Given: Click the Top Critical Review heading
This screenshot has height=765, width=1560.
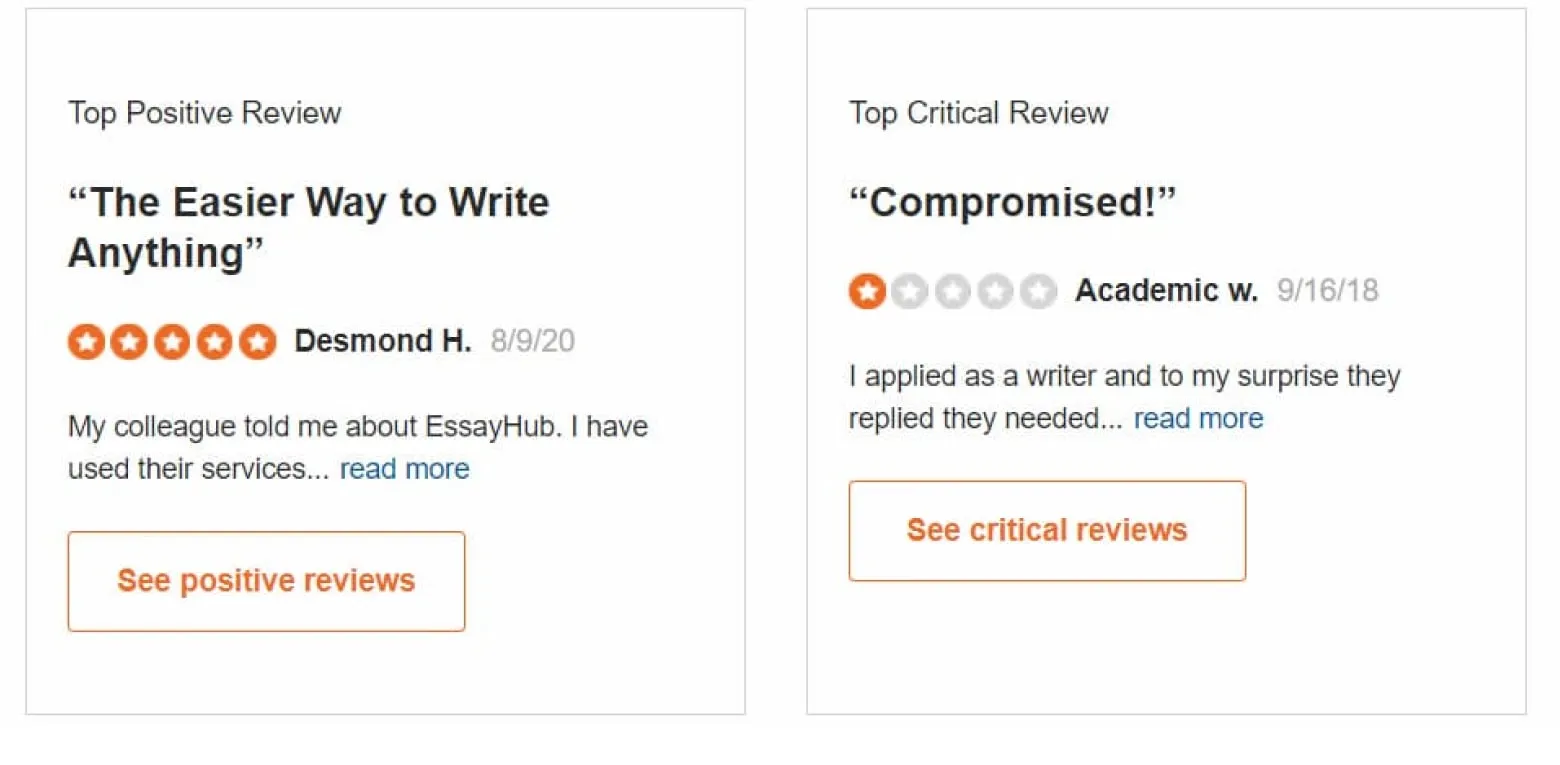Looking at the screenshot, I should pos(978,113).
